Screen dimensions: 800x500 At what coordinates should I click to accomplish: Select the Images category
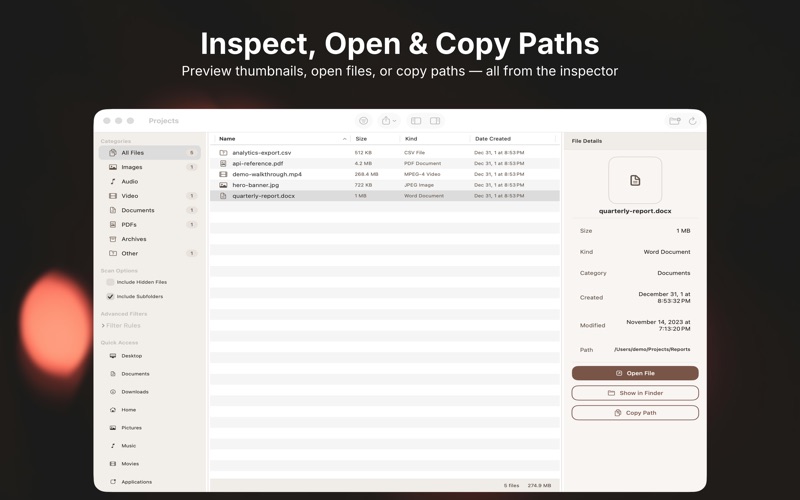(x=149, y=167)
